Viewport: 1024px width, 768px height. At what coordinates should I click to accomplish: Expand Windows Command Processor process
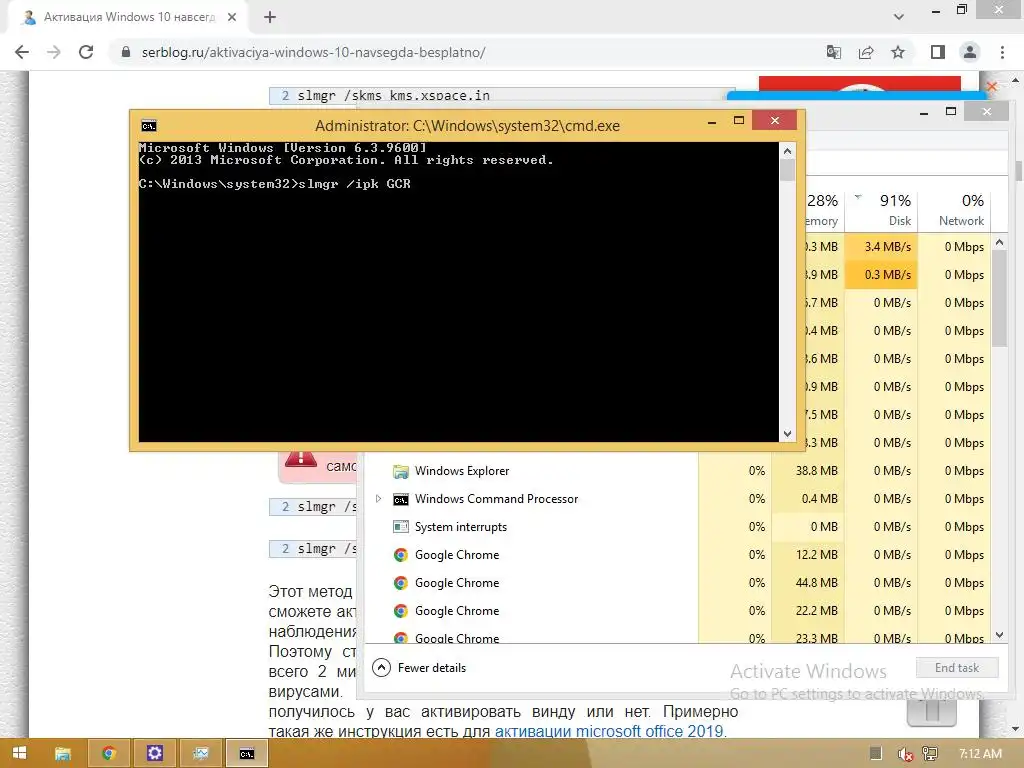pos(378,498)
